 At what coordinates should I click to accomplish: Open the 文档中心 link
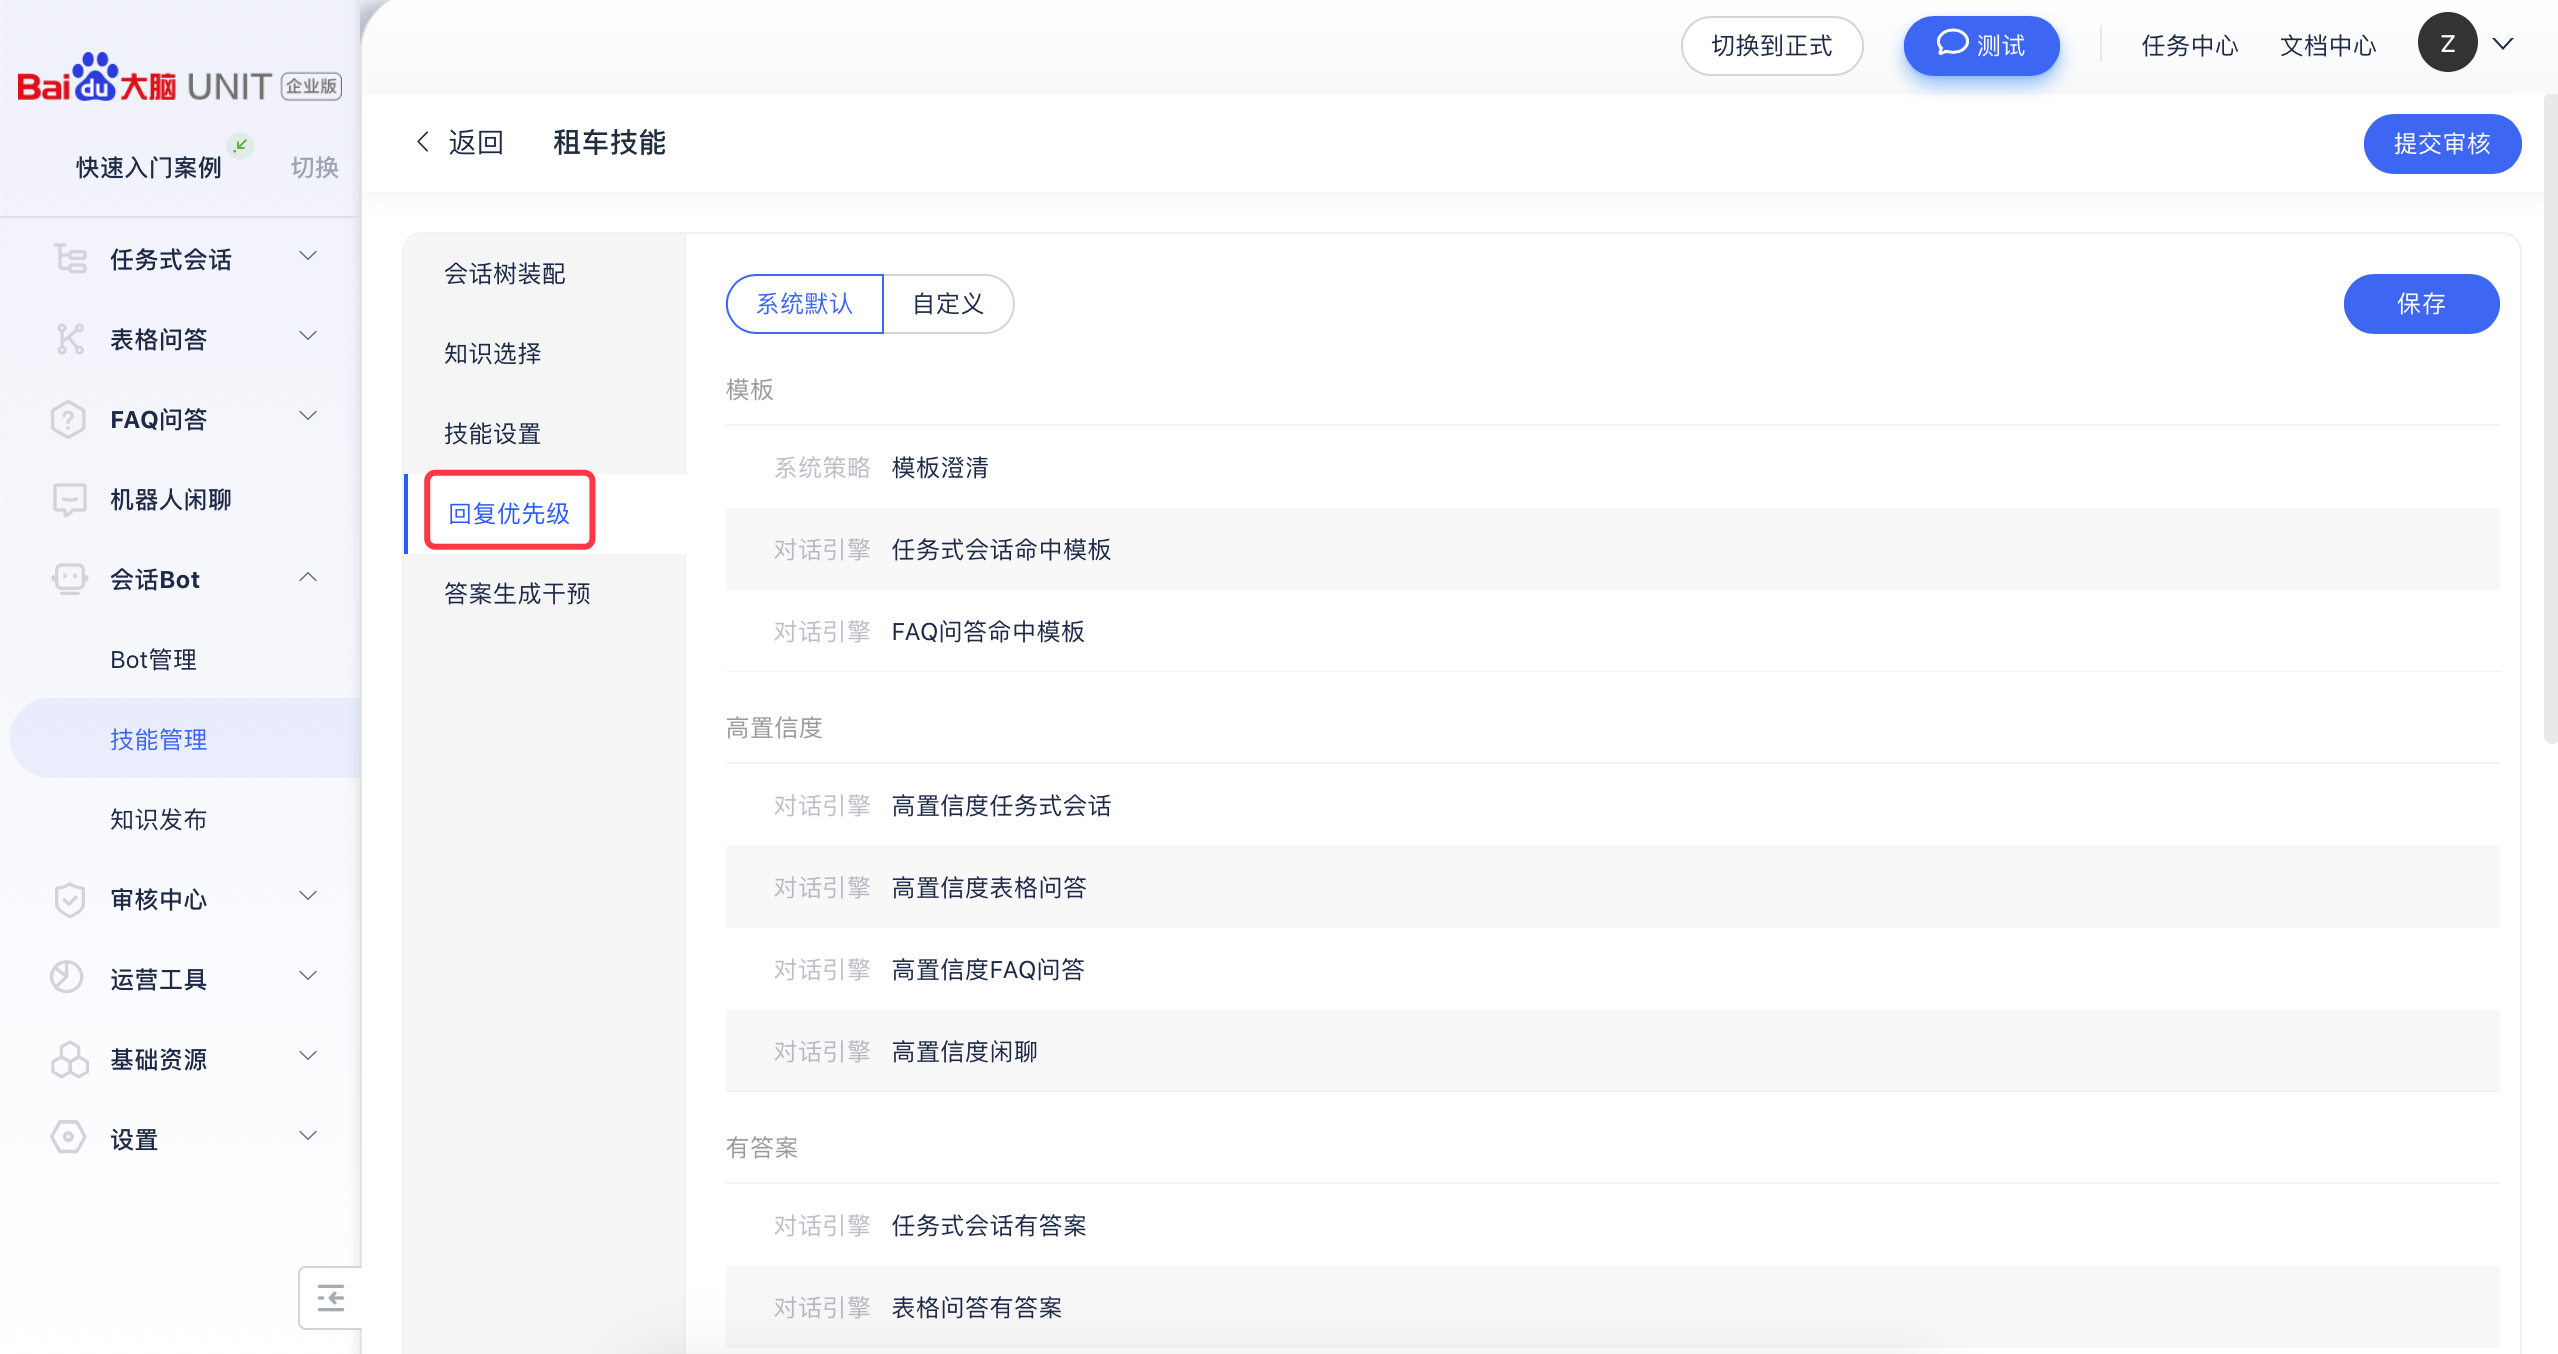point(2327,46)
